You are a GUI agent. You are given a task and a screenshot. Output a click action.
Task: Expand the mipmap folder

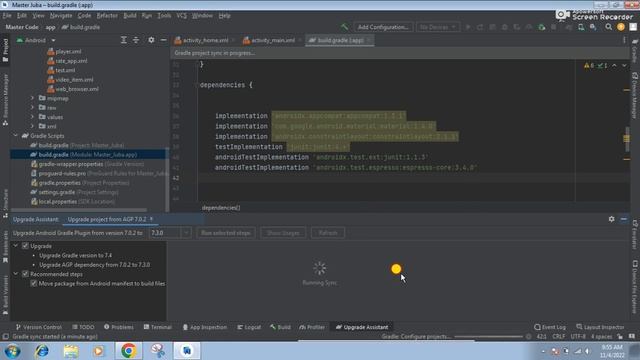(x=32, y=98)
